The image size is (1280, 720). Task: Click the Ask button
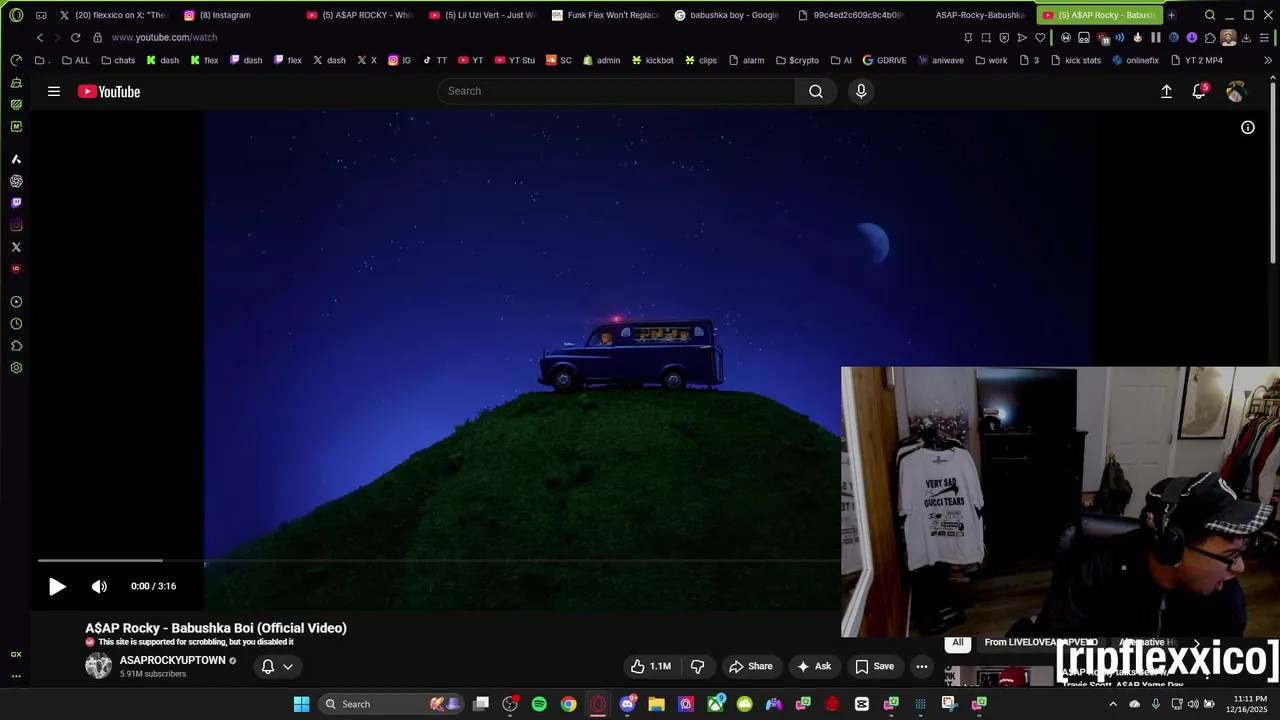click(814, 666)
